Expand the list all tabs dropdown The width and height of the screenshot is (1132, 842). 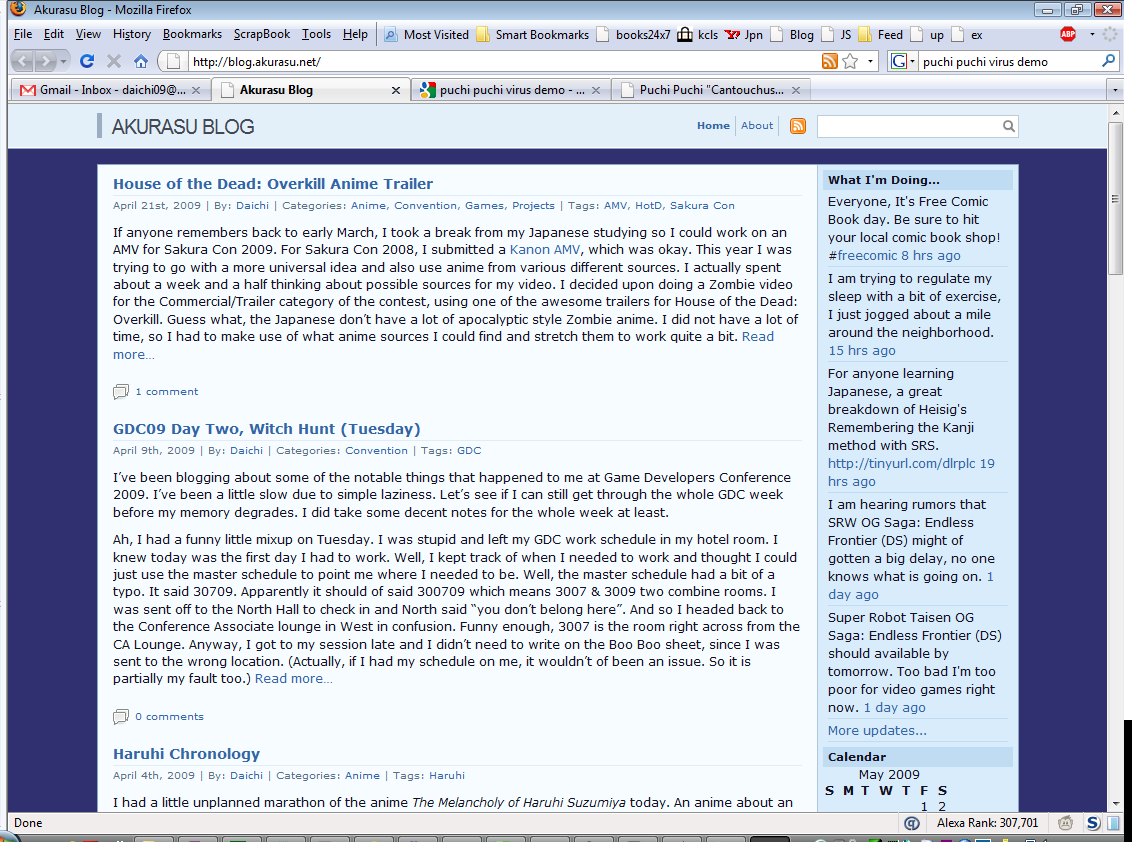pyautogui.click(x=1115, y=90)
